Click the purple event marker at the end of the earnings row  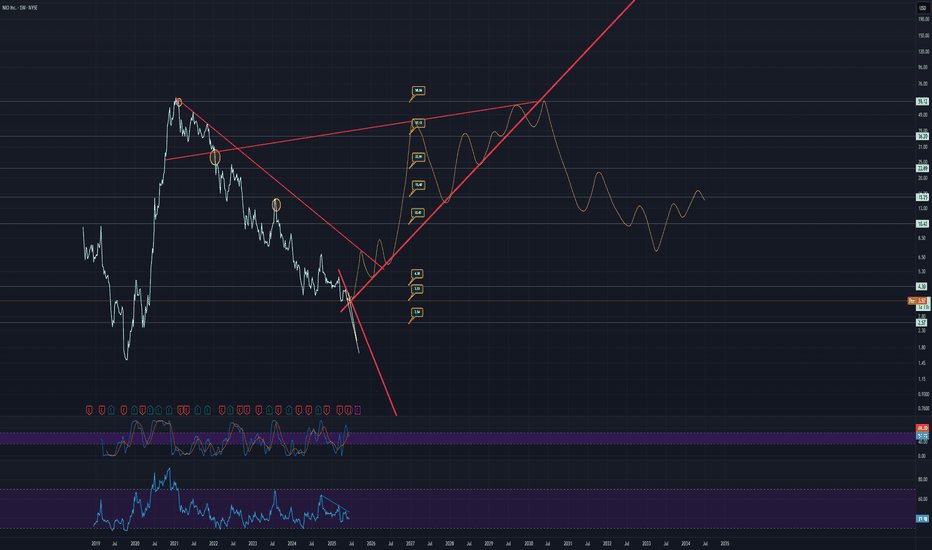point(358,410)
